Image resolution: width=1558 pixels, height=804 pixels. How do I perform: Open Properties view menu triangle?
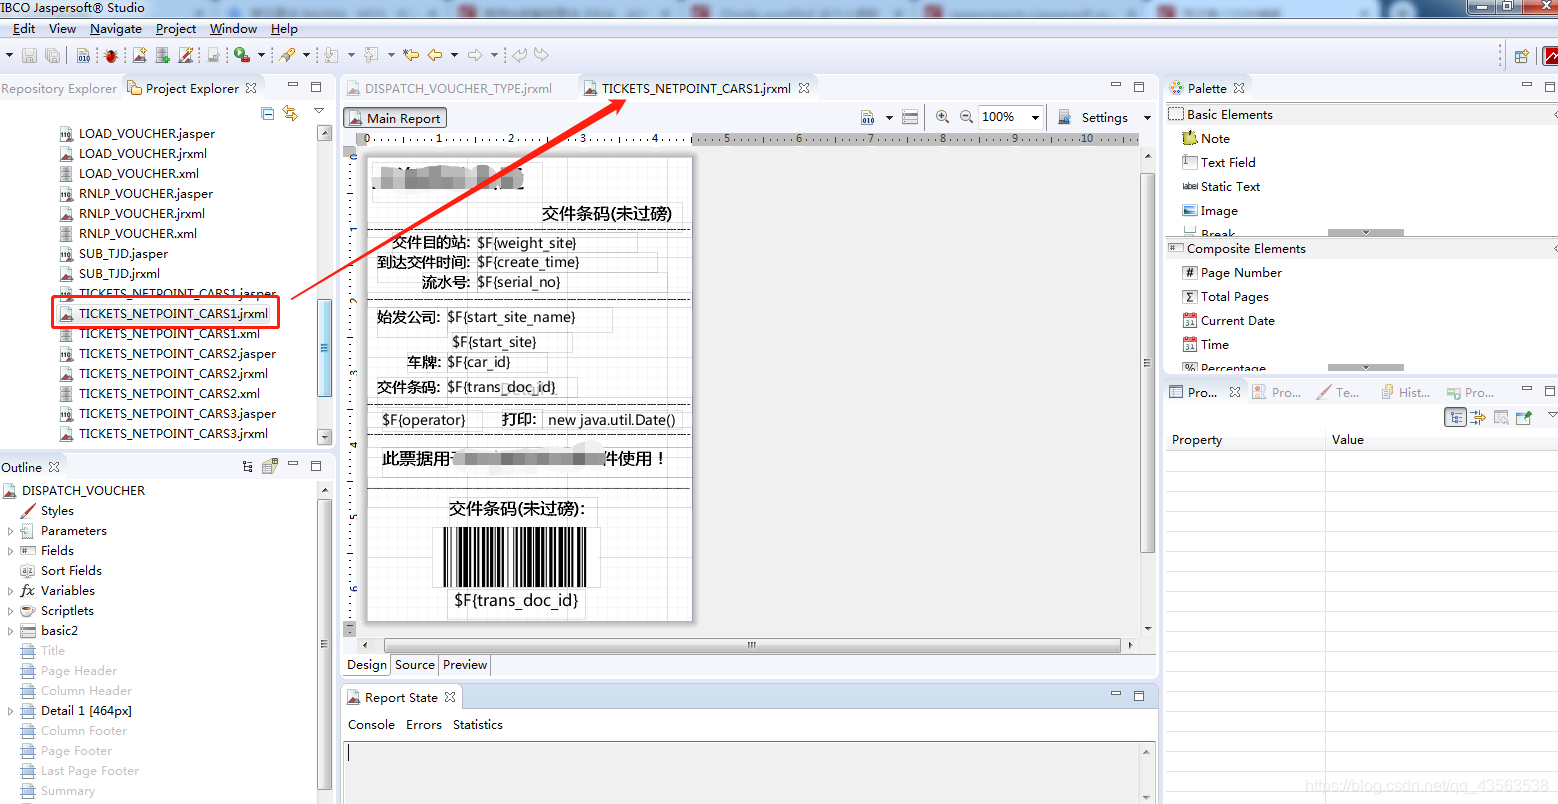pos(1551,415)
